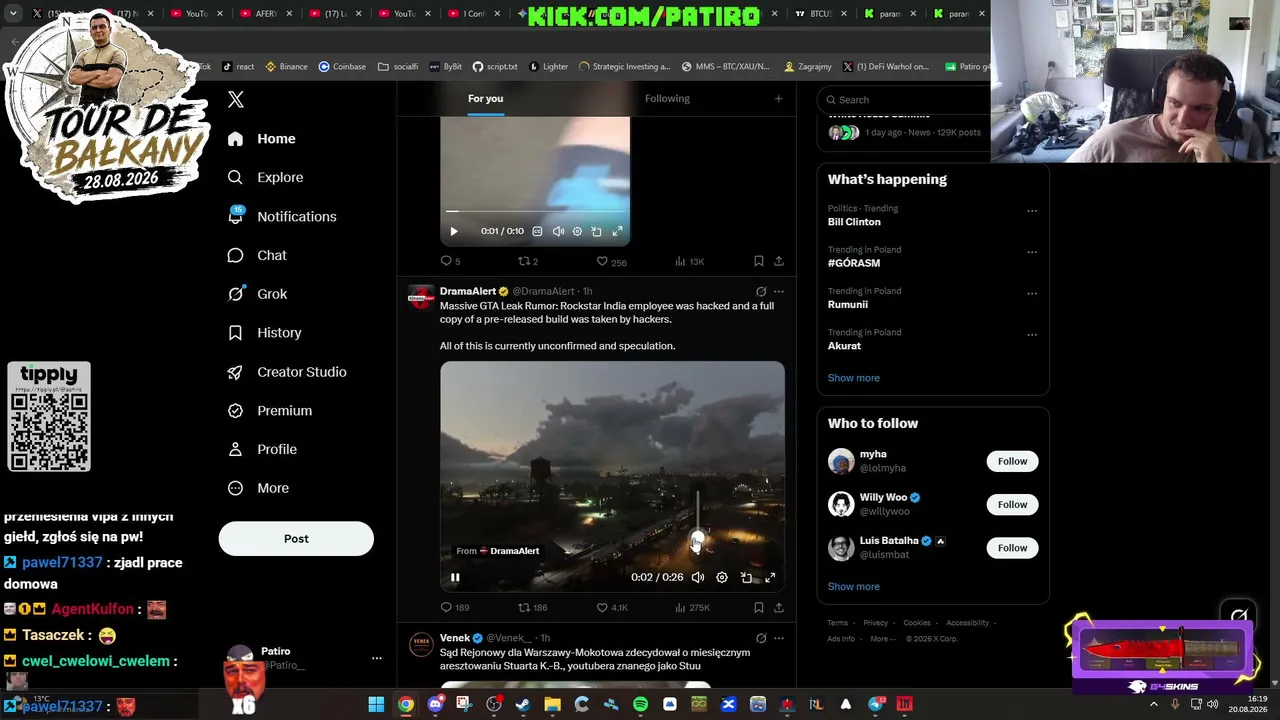Open History in the sidebar
Viewport: 1280px width, 720px height.
[x=264, y=333]
